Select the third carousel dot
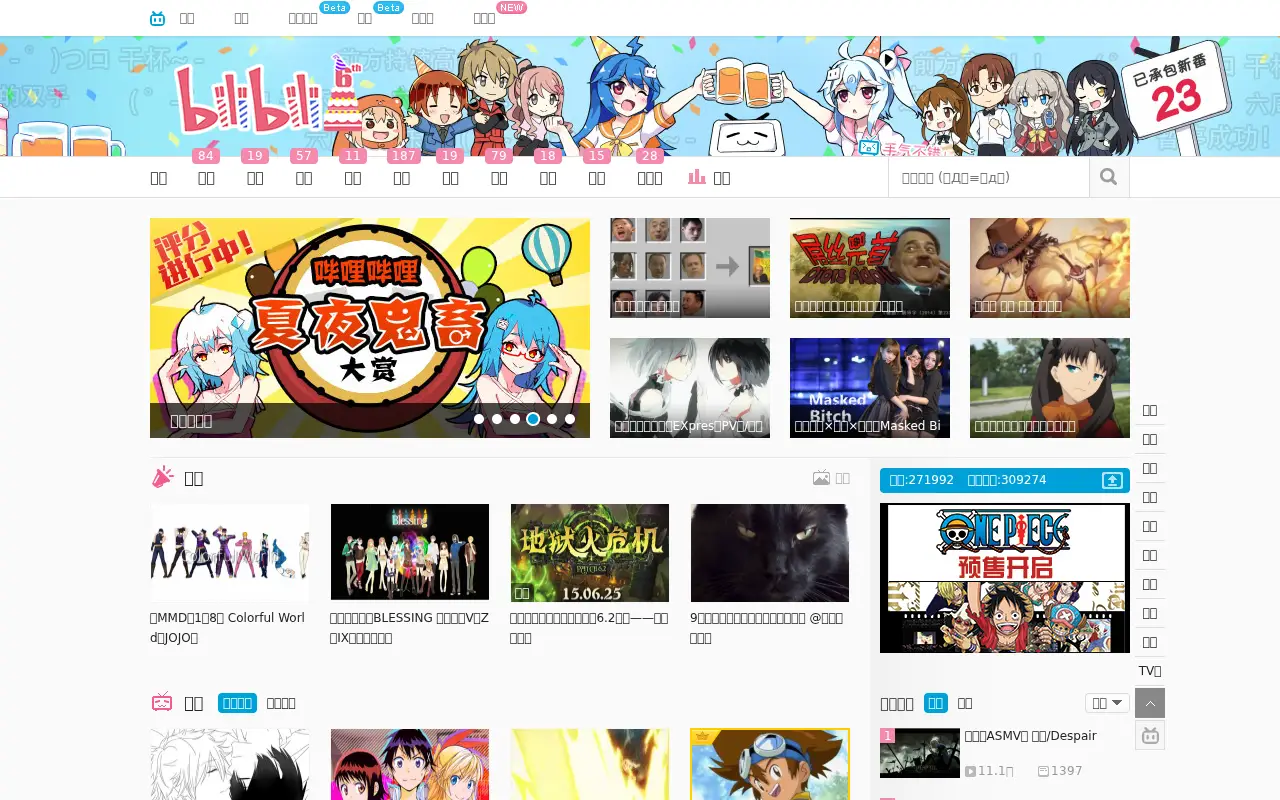 (x=515, y=419)
